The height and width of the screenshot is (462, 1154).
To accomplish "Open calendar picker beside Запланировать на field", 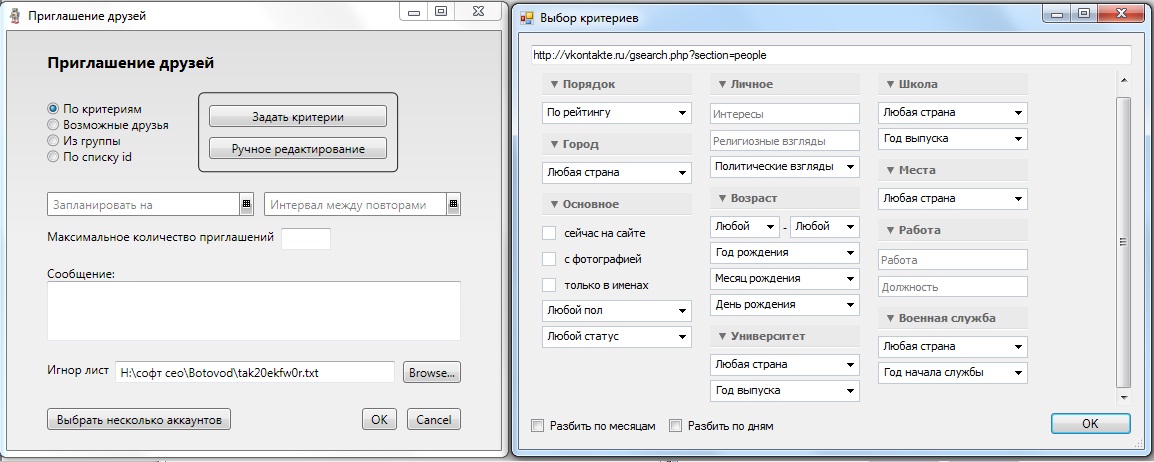I will point(246,205).
